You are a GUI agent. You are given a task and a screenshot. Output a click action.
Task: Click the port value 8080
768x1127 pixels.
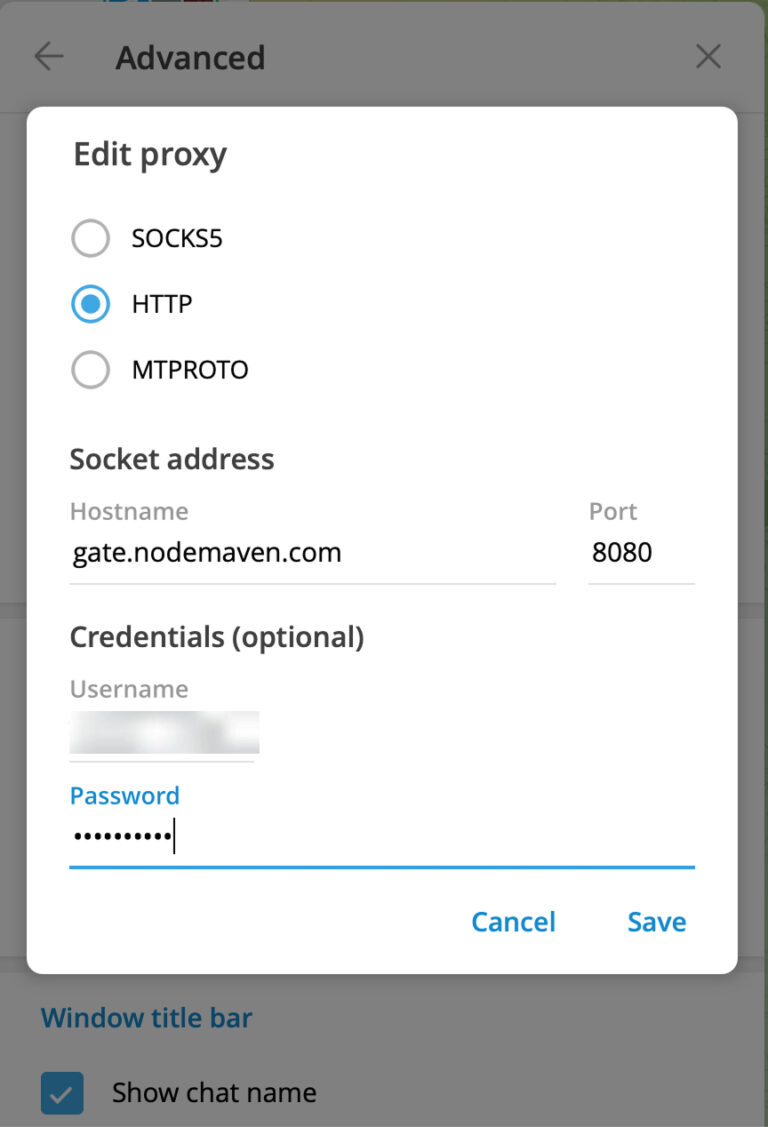click(x=621, y=552)
